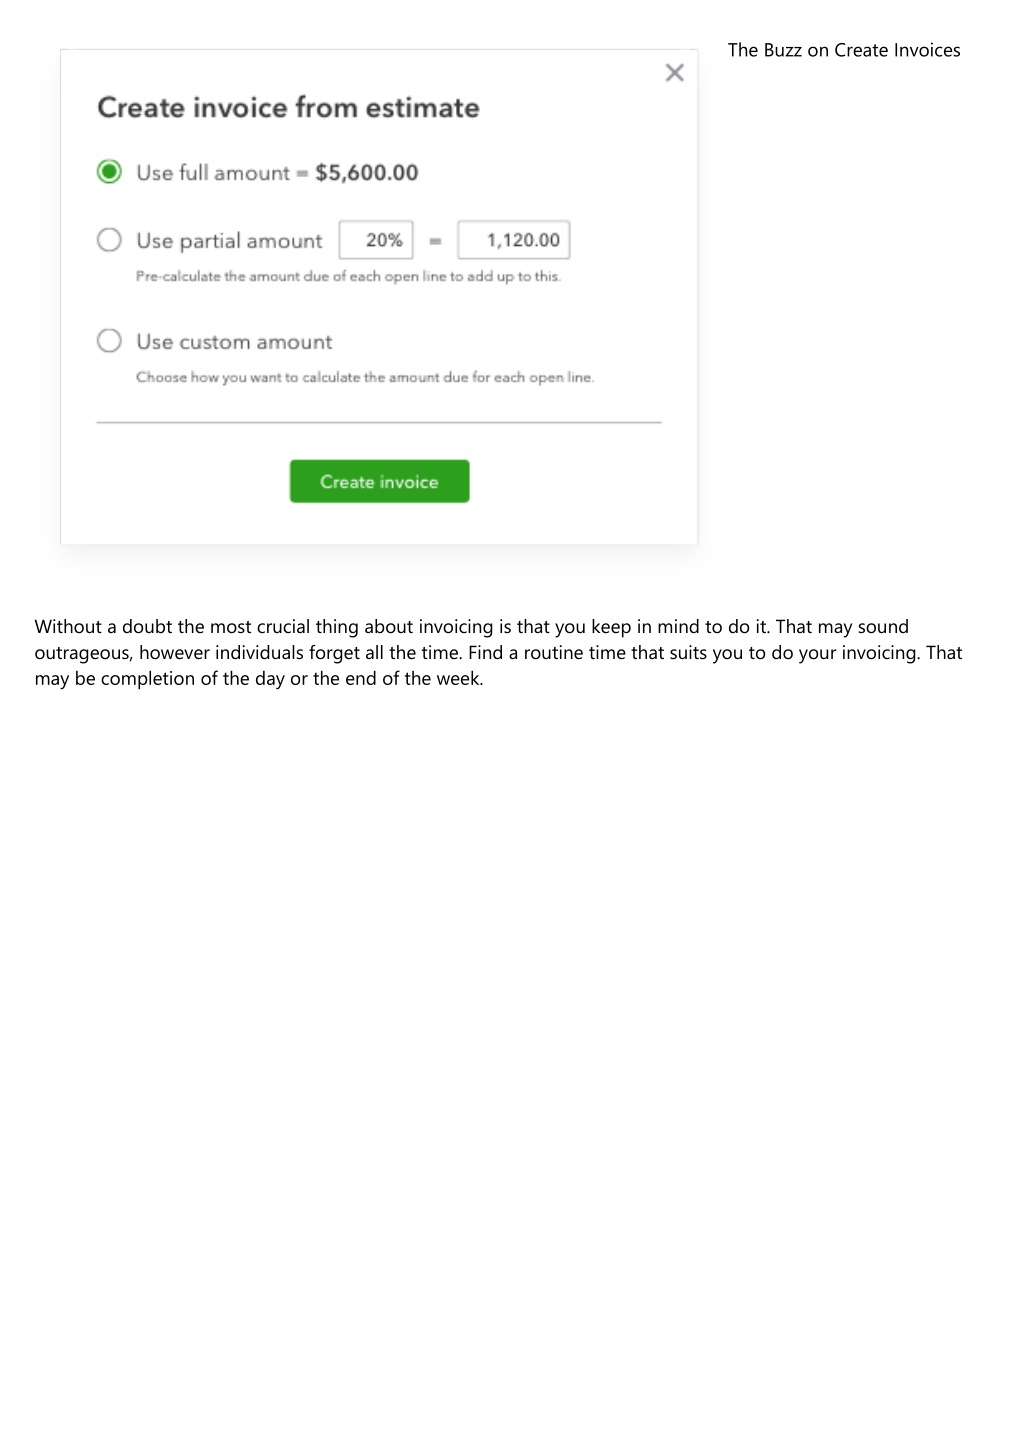Screen dimensions: 1024x1449
Task: Click the $5,600.00 full amount value
Action: [367, 173]
